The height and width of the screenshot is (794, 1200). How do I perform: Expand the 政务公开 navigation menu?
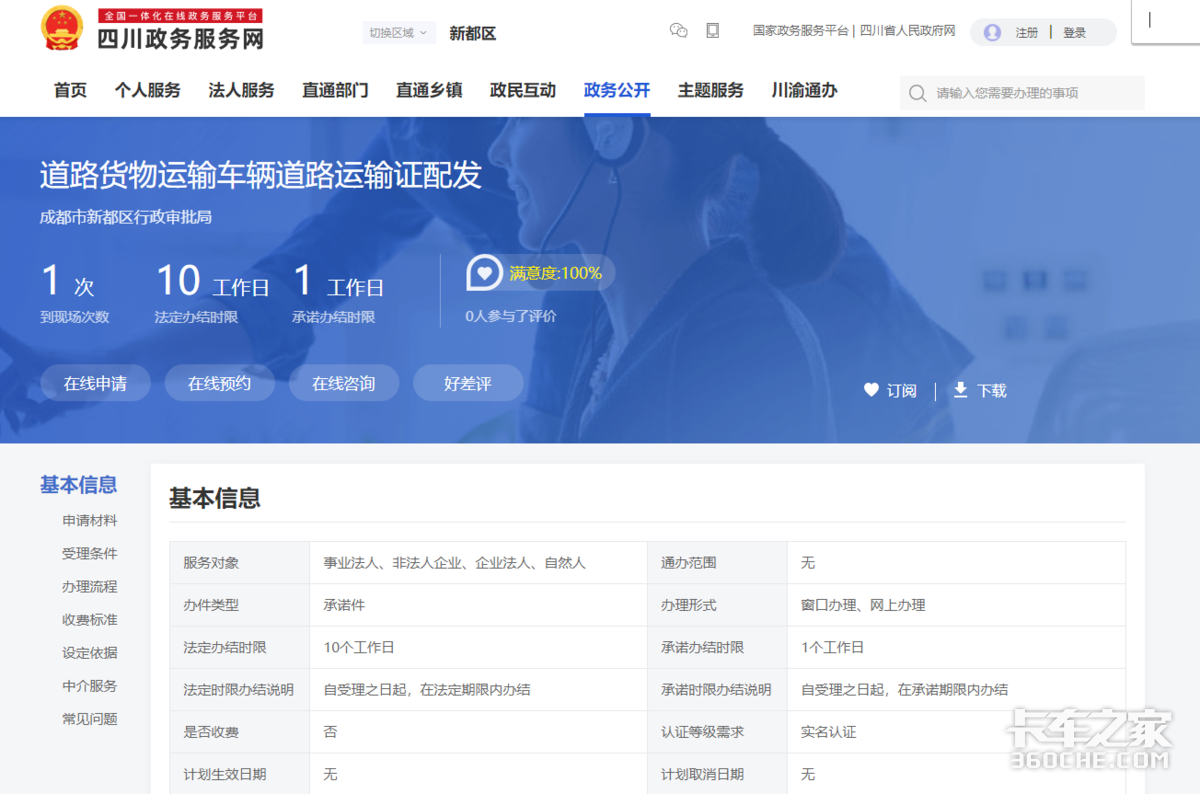tap(615, 90)
